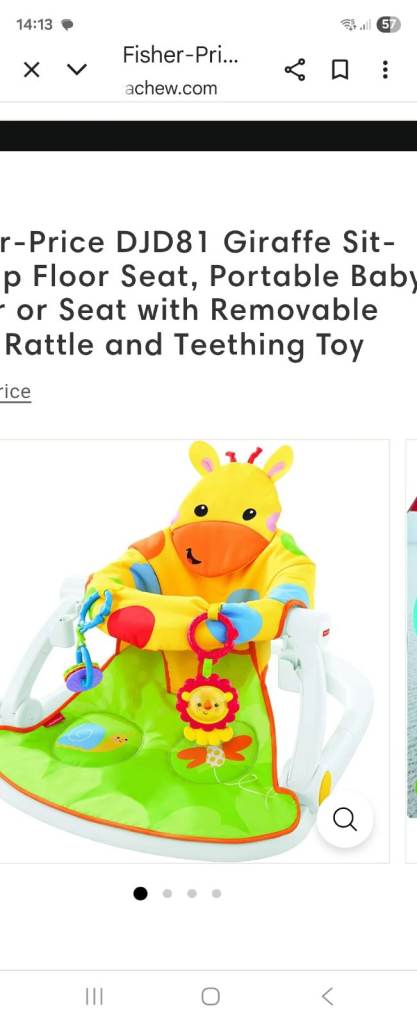The height and width of the screenshot is (1024, 417).
Task: Tap the Android home button
Action: tap(210, 996)
